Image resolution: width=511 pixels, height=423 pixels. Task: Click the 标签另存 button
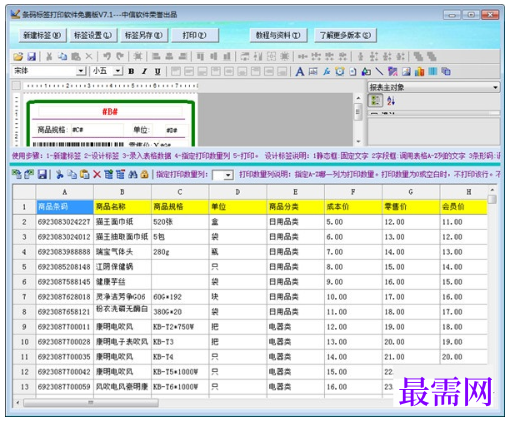point(144,35)
